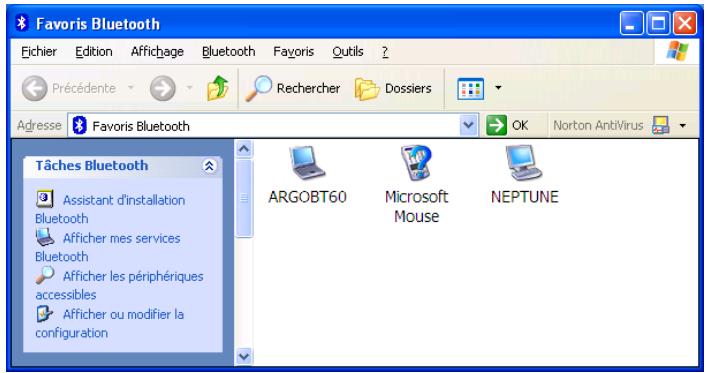Click the Précédente back button
The height and width of the screenshot is (373, 707).
[69, 88]
